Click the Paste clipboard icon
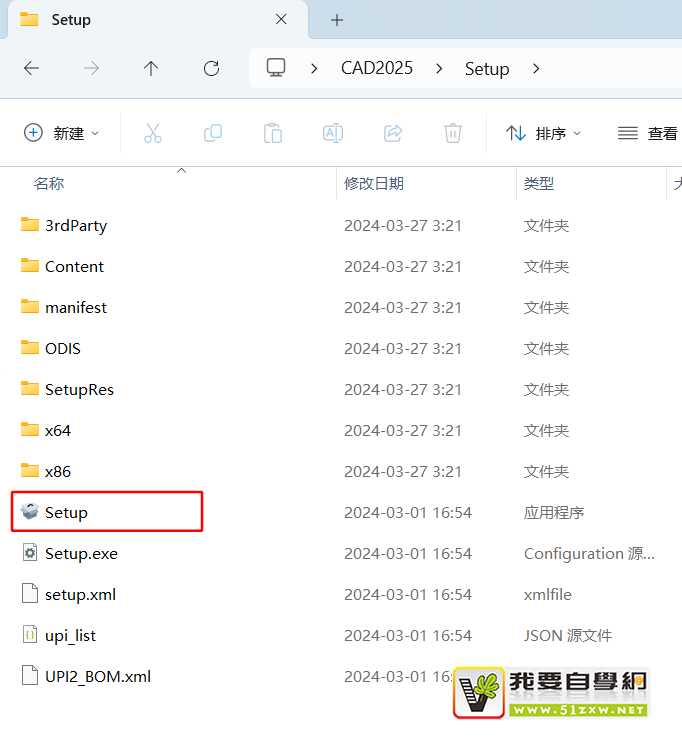 (272, 133)
